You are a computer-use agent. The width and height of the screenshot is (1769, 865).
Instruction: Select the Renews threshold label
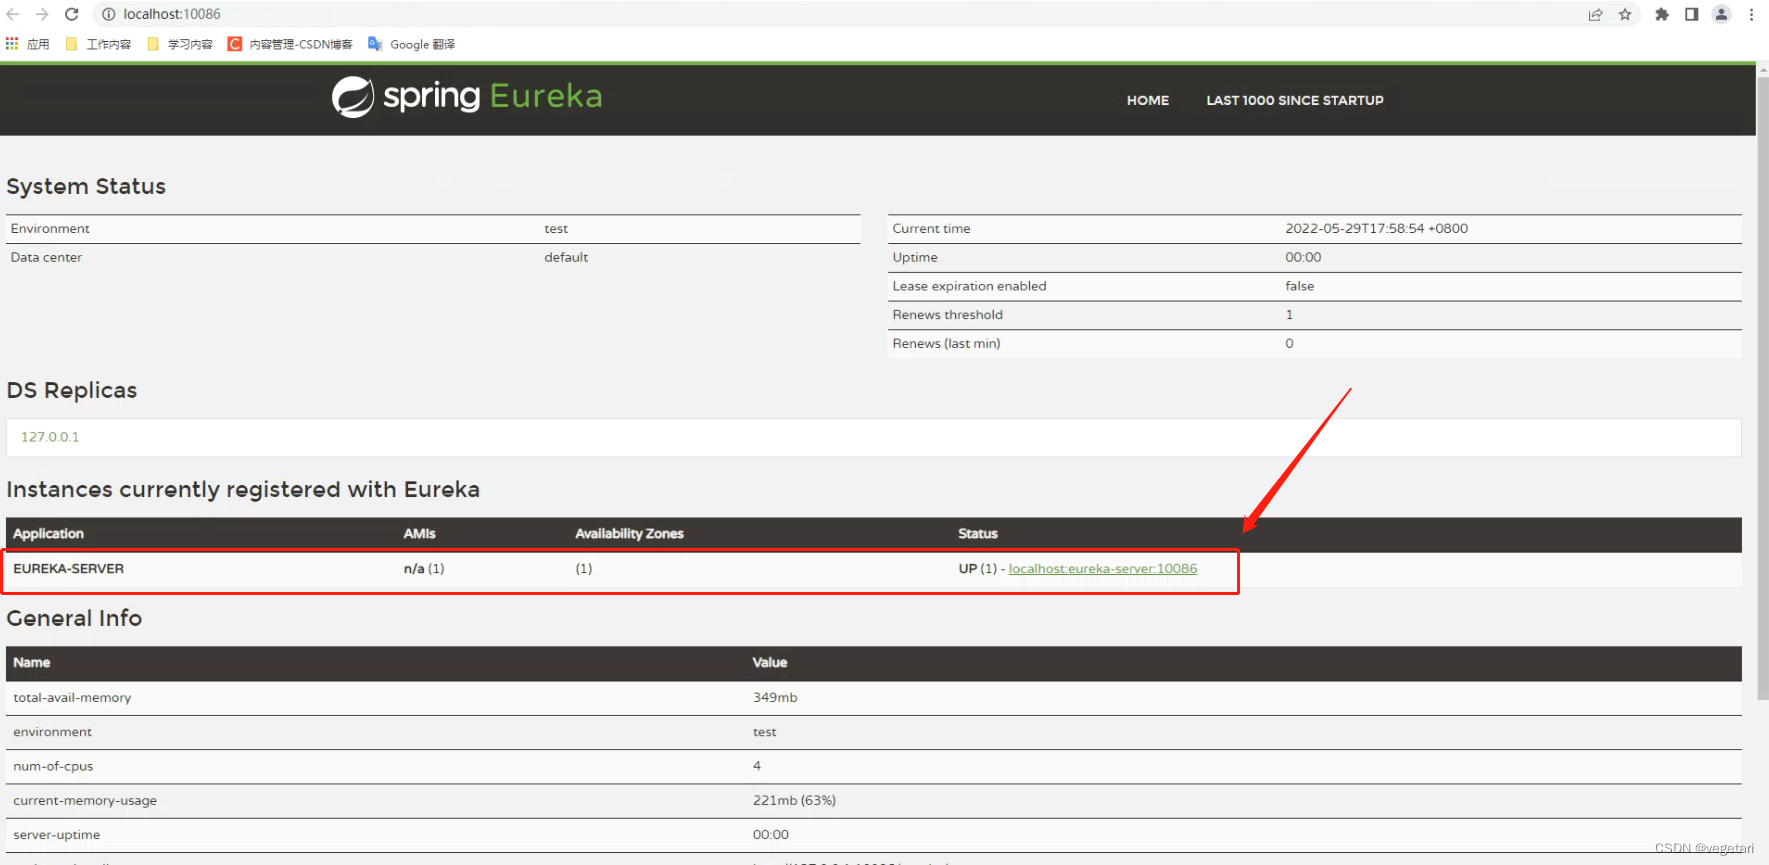(947, 314)
